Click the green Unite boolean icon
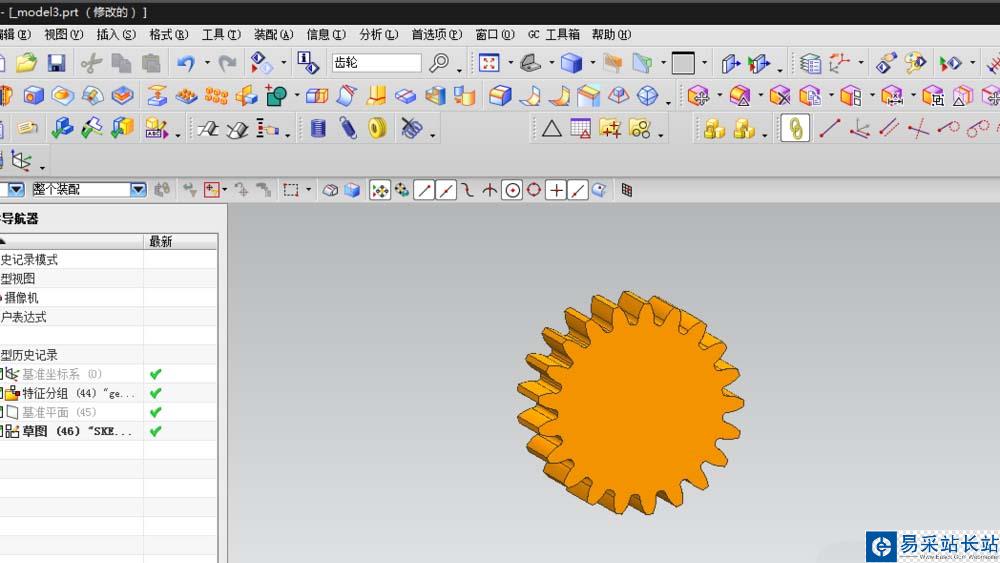This screenshot has height=563, width=1000. (x=276, y=96)
